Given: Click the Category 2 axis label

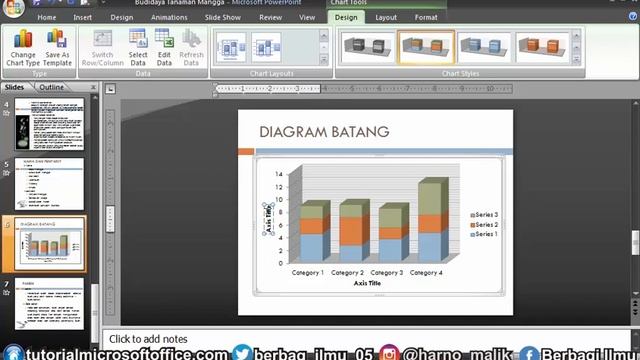Looking at the screenshot, I should coord(347,273).
